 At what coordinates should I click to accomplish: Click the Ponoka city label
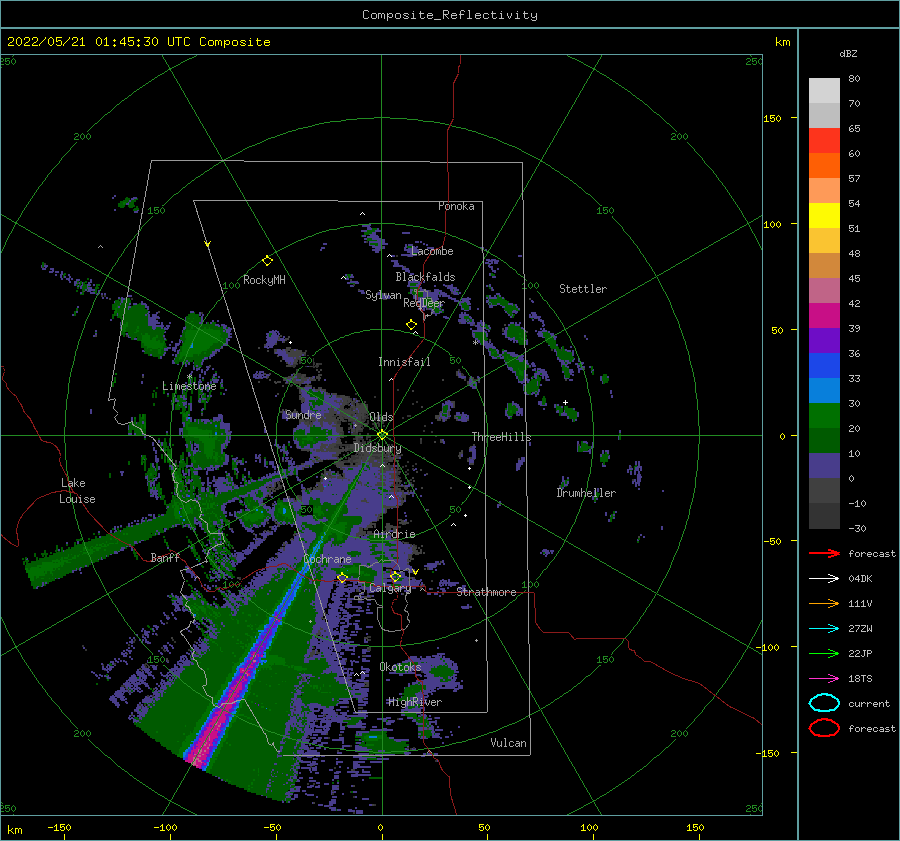pyautogui.click(x=456, y=206)
